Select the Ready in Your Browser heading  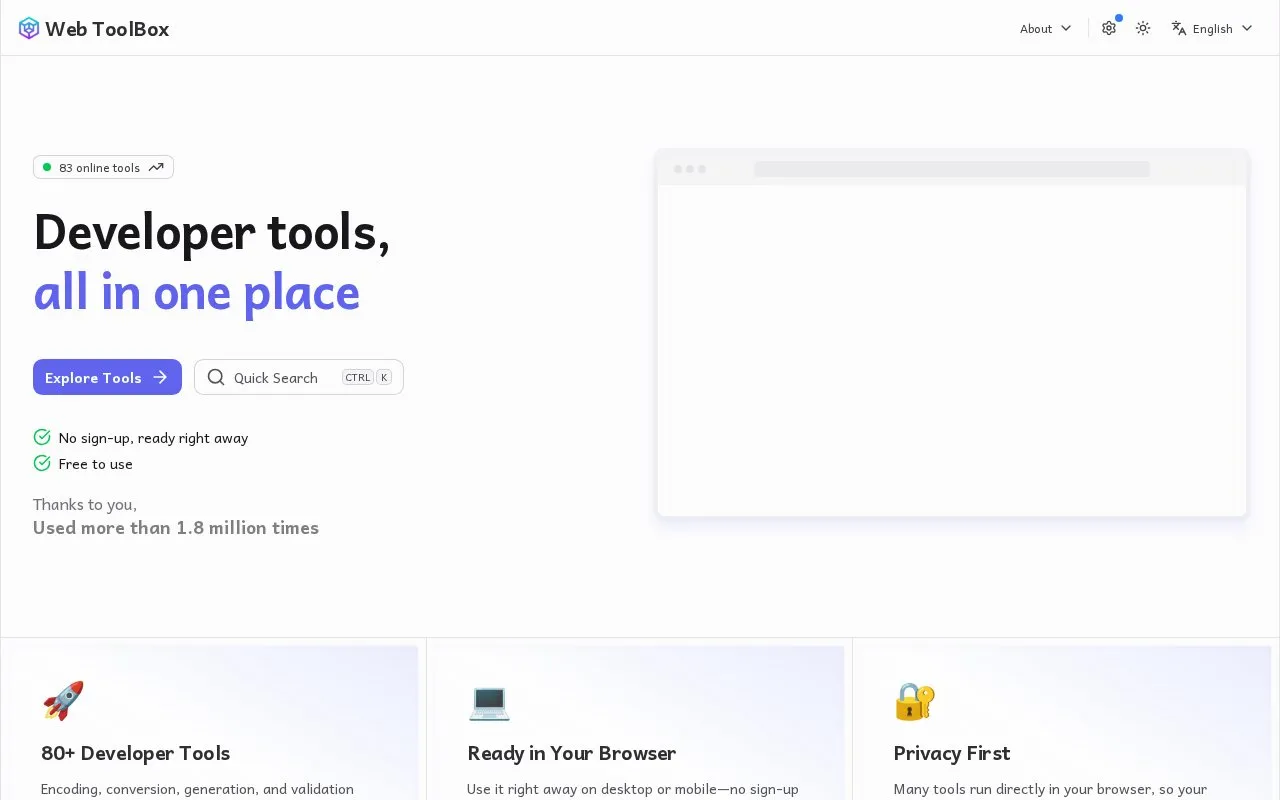tap(572, 753)
